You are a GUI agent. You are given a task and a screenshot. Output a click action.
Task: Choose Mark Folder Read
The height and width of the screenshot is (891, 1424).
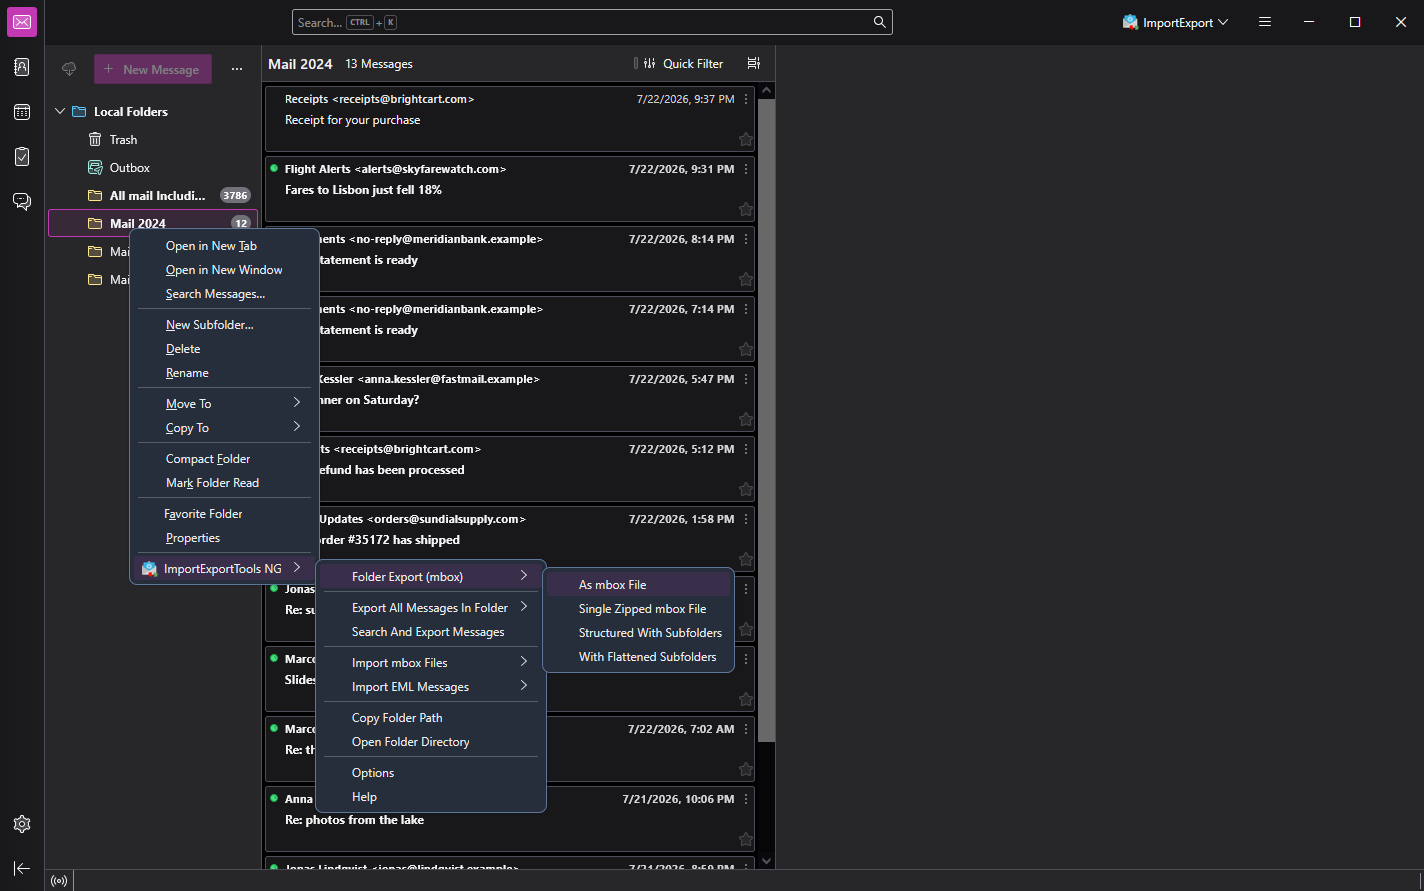tap(224, 482)
